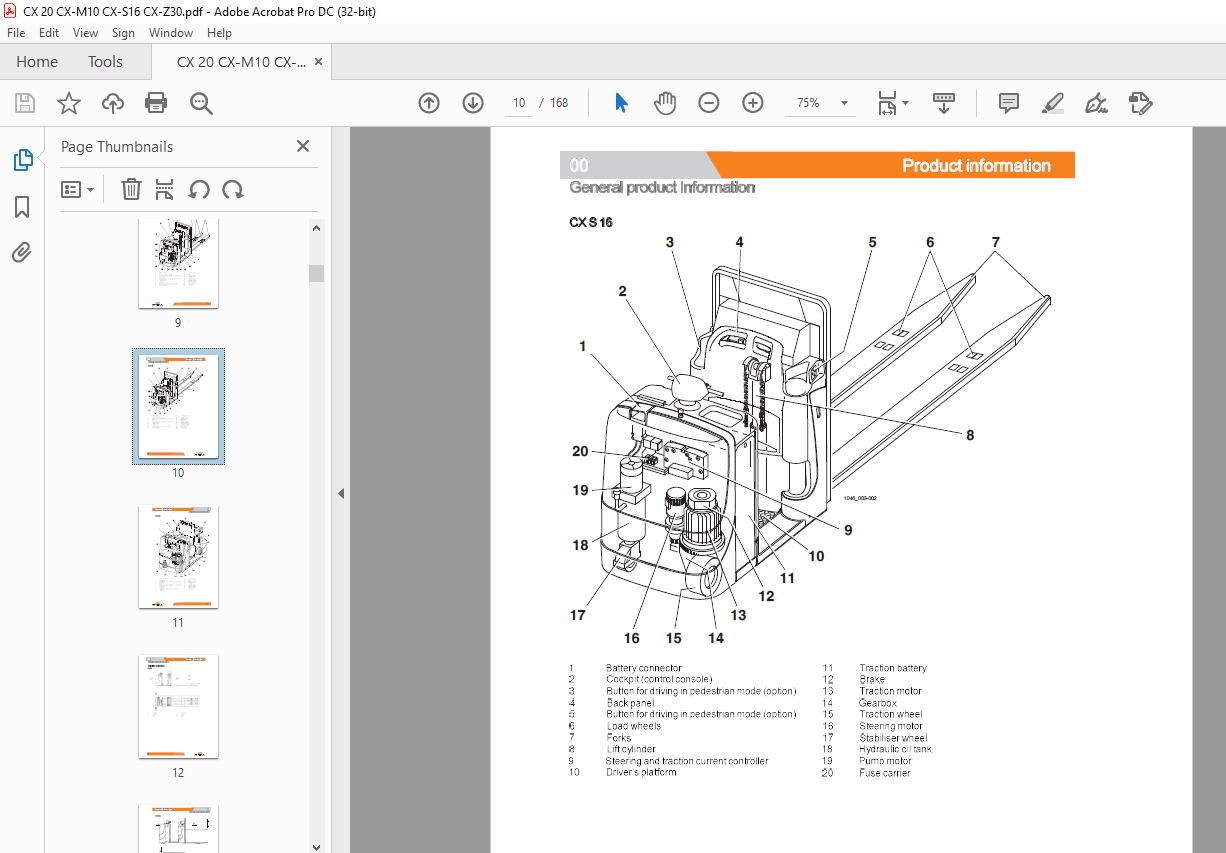Viewport: 1226px width, 853px height.
Task: Select page 9 thumbnail
Action: (178, 264)
